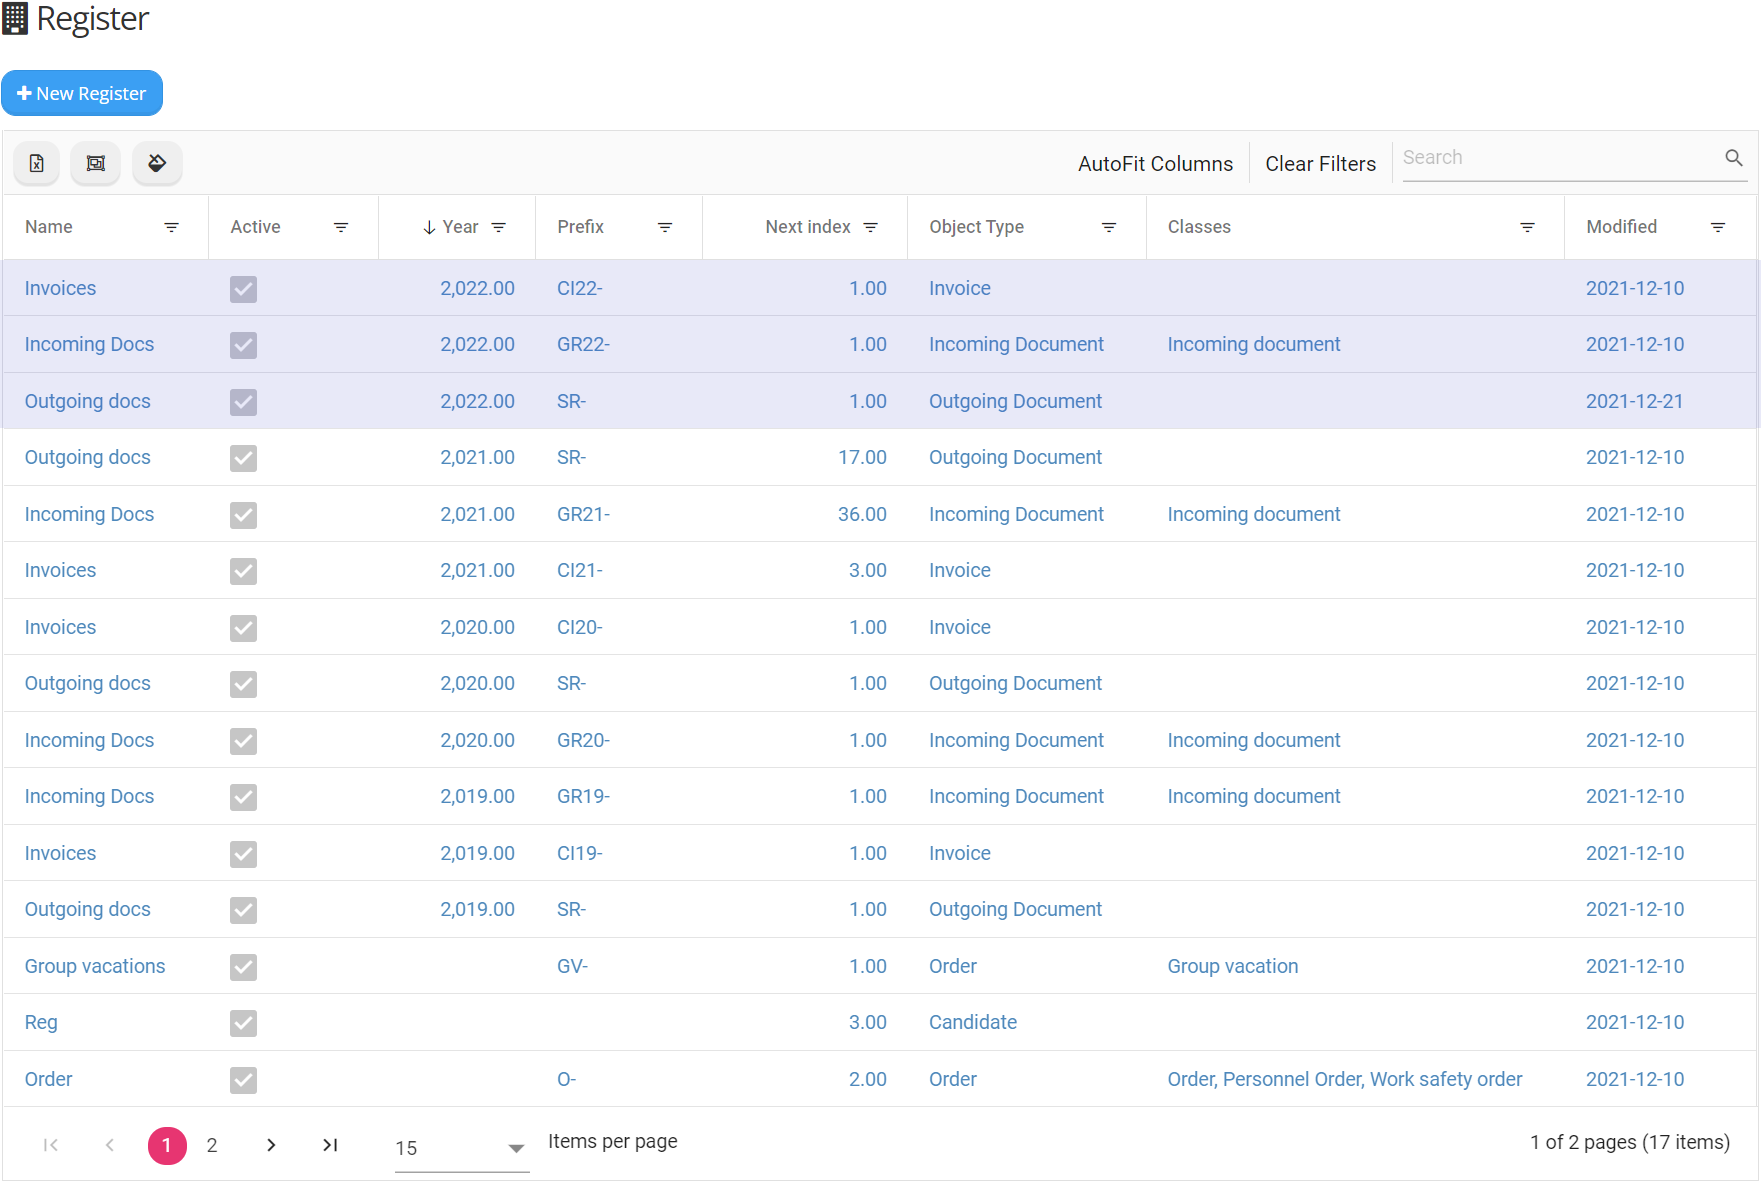This screenshot has height=1183, width=1761.
Task: Jump to the last page arrow
Action: [330, 1145]
